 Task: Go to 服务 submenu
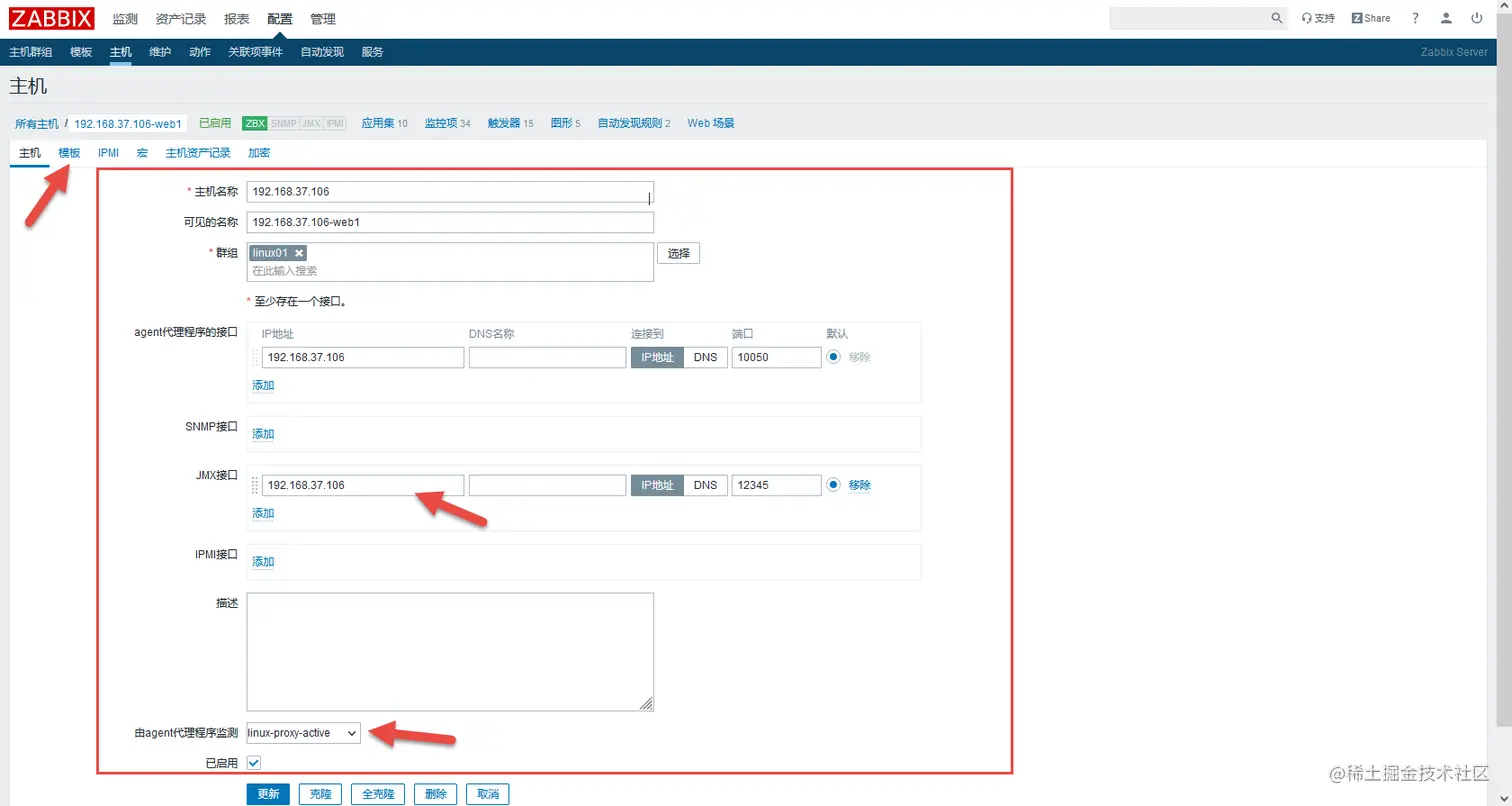[372, 52]
